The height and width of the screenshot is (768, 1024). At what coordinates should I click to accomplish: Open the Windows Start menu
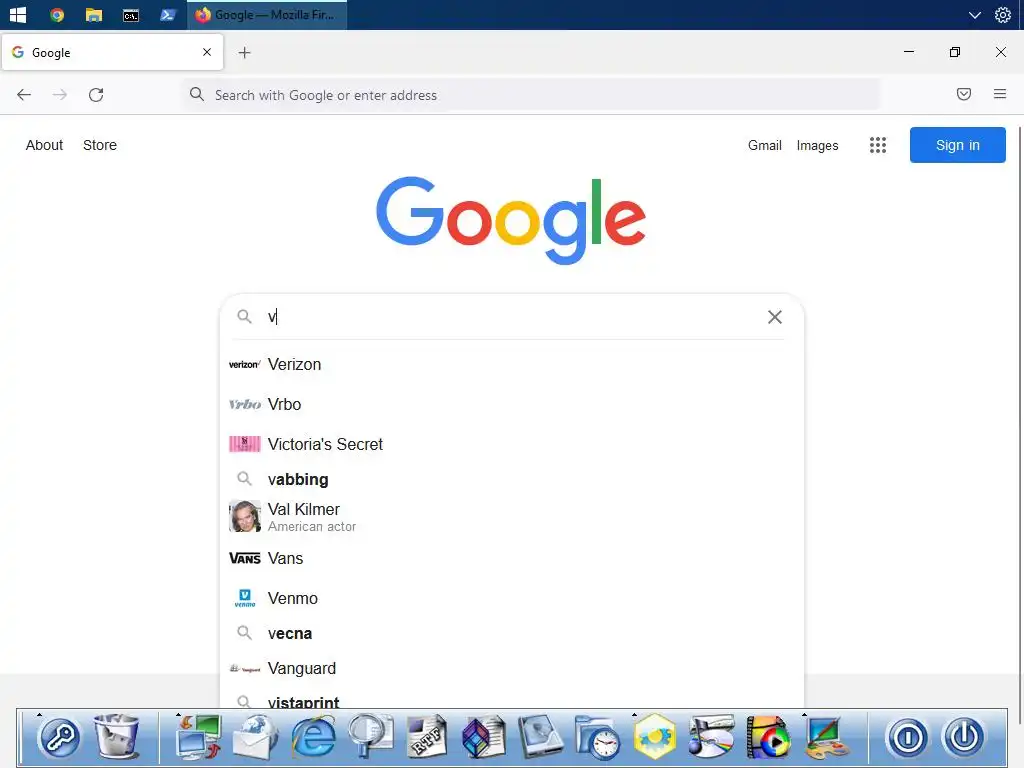18,14
